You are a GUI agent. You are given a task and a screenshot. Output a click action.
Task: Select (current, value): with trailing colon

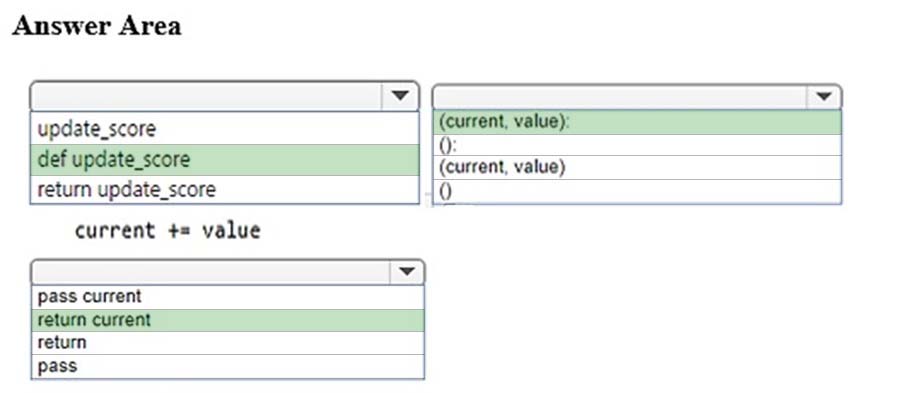click(x=637, y=122)
